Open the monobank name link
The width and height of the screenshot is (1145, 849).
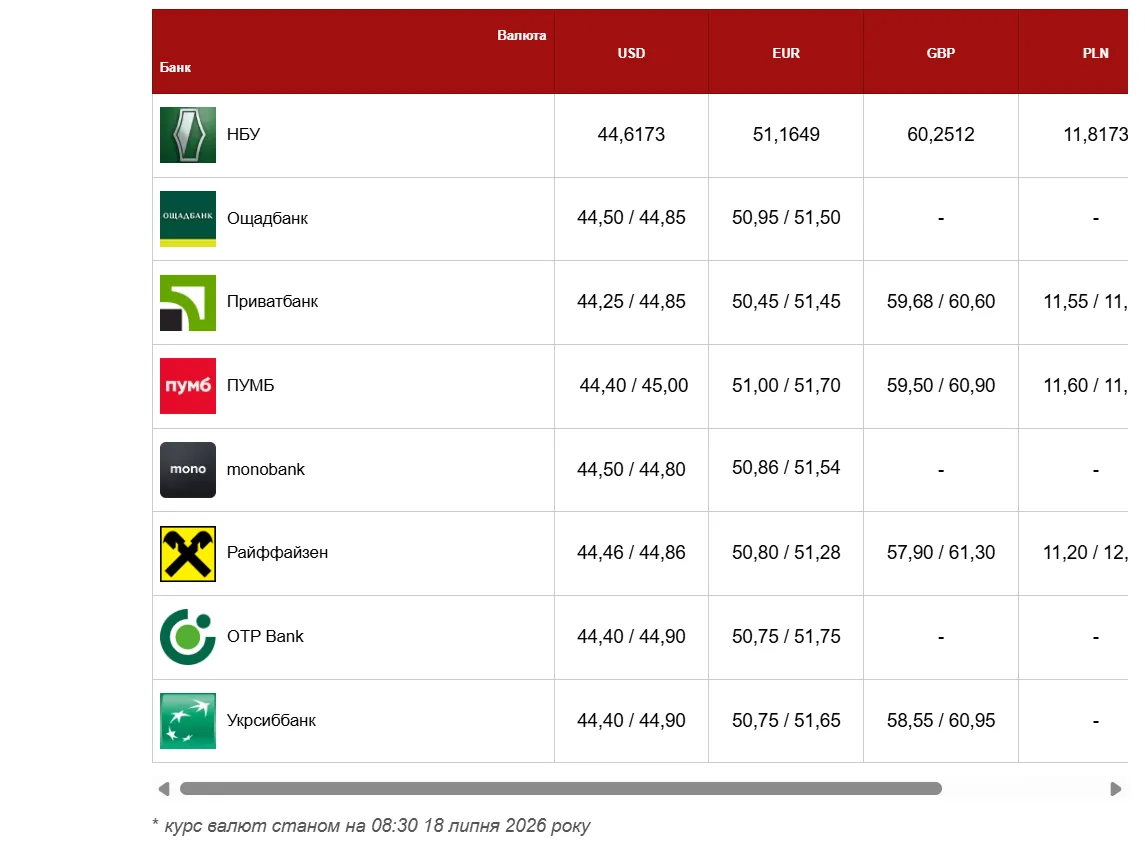266,469
